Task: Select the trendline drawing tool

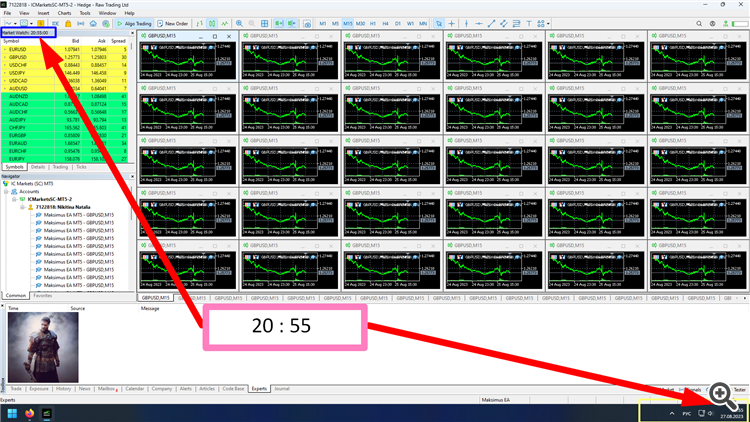Action: 491,23
